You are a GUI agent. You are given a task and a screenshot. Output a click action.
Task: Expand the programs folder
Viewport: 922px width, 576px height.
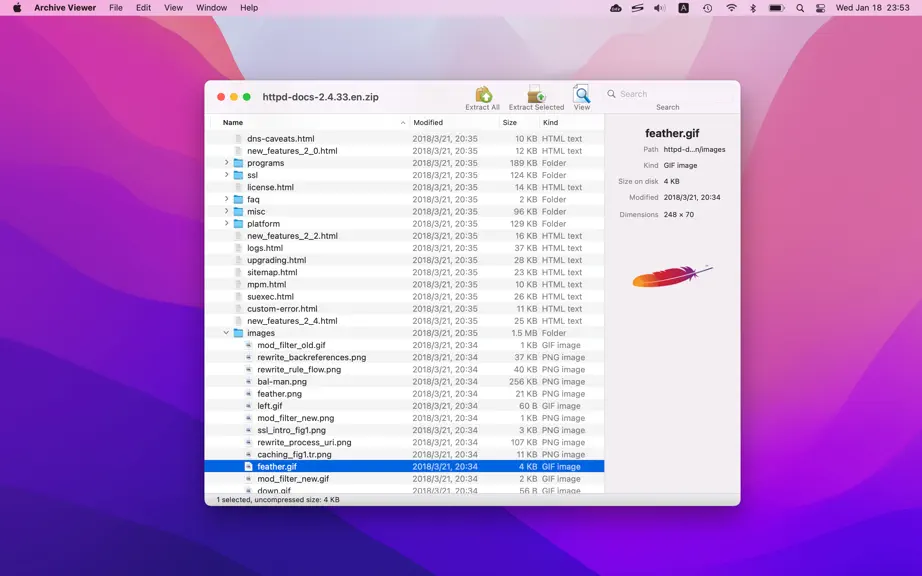226,163
